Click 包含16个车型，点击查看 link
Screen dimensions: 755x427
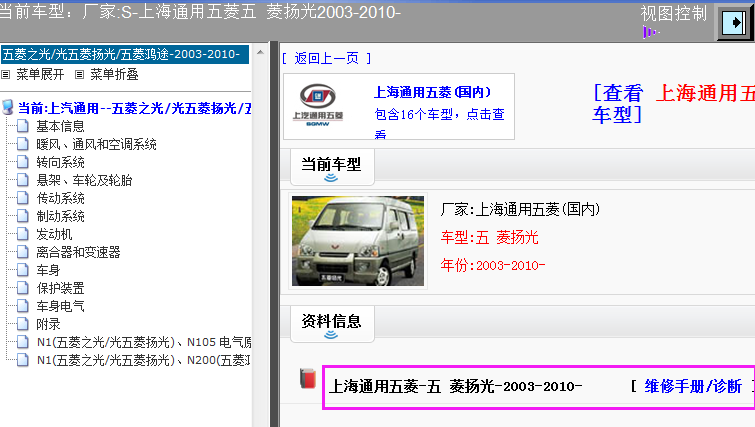tap(439, 123)
